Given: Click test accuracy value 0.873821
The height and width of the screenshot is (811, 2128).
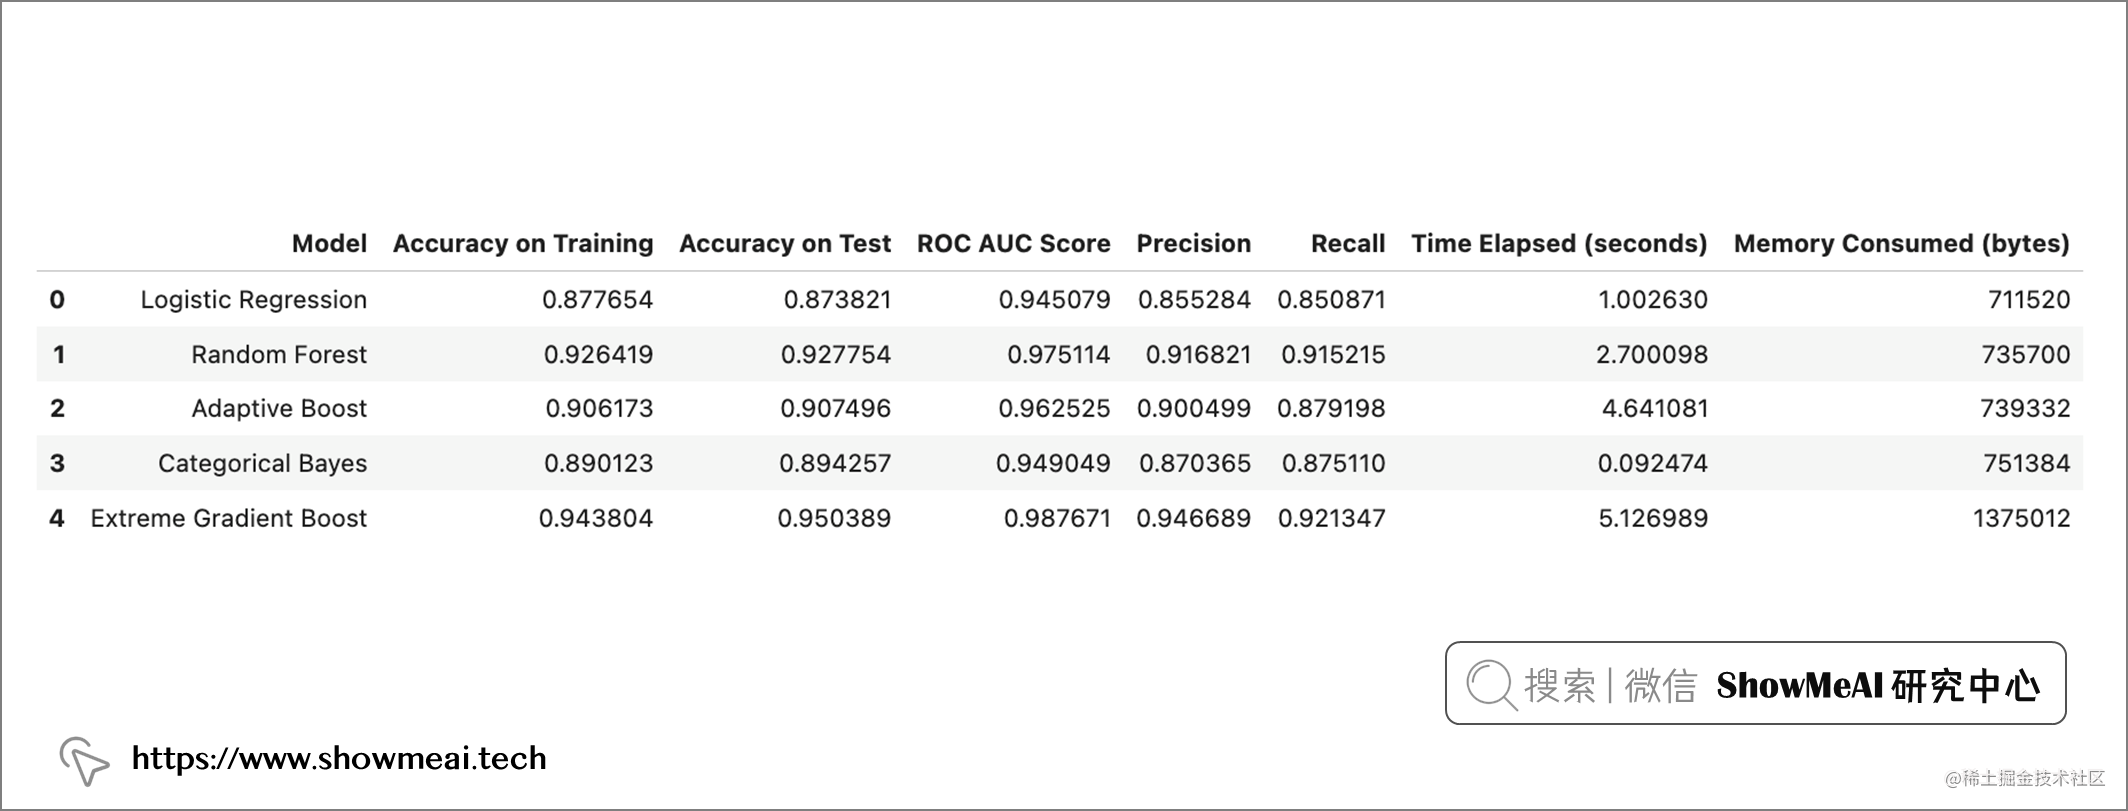Looking at the screenshot, I should click(837, 300).
